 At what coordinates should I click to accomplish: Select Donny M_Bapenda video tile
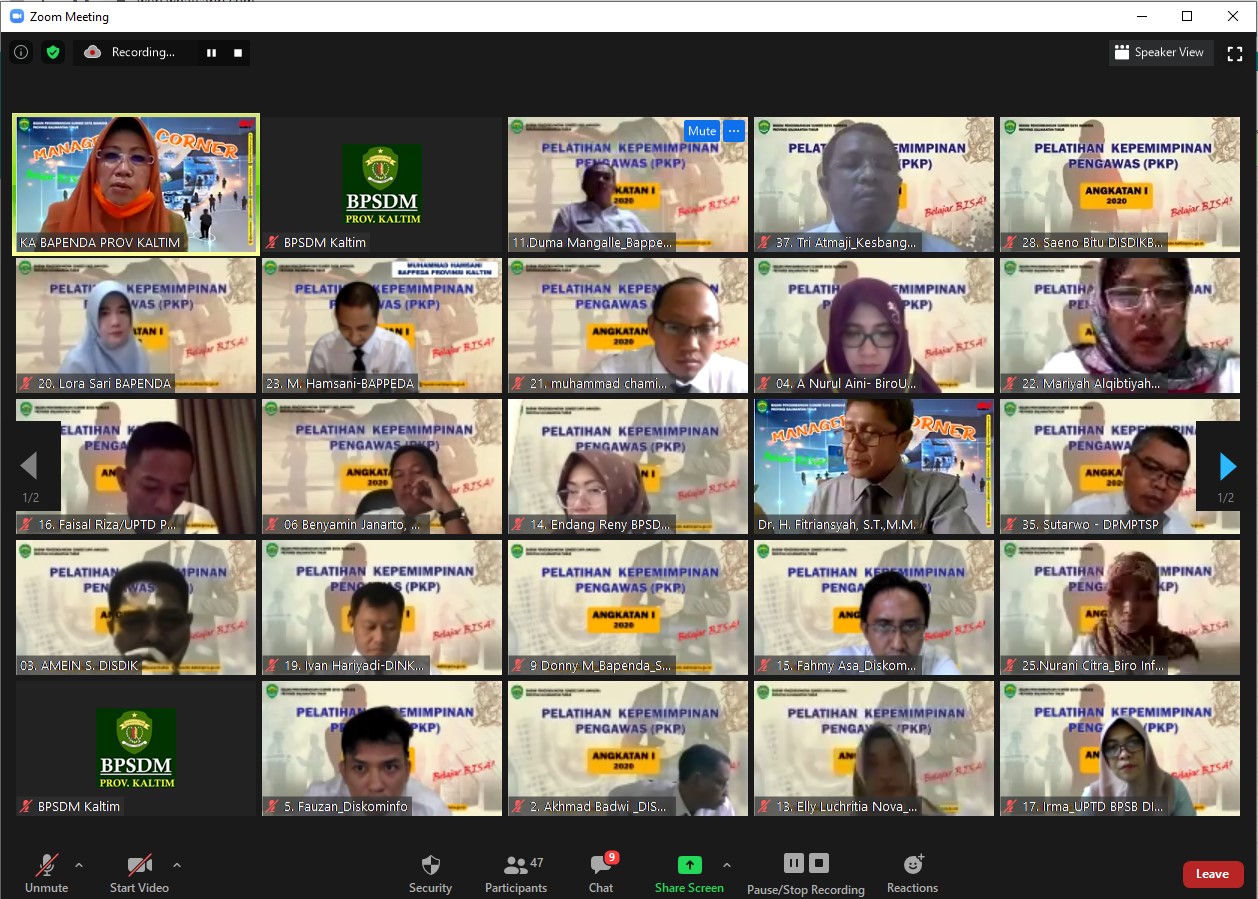[x=628, y=607]
